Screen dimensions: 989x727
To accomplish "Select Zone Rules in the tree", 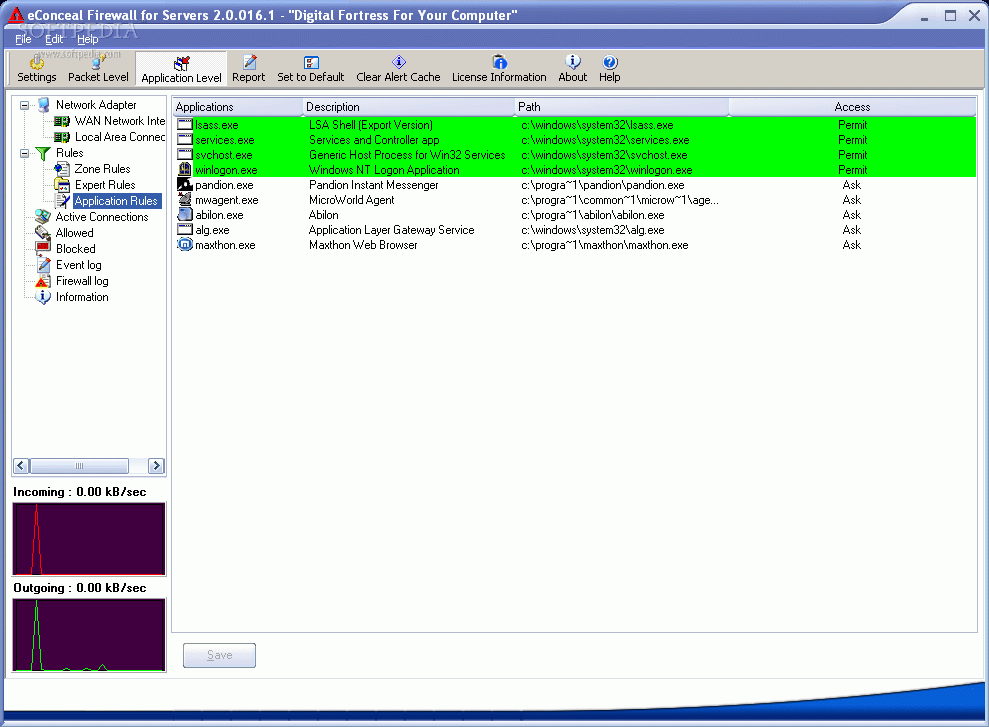I will point(102,169).
